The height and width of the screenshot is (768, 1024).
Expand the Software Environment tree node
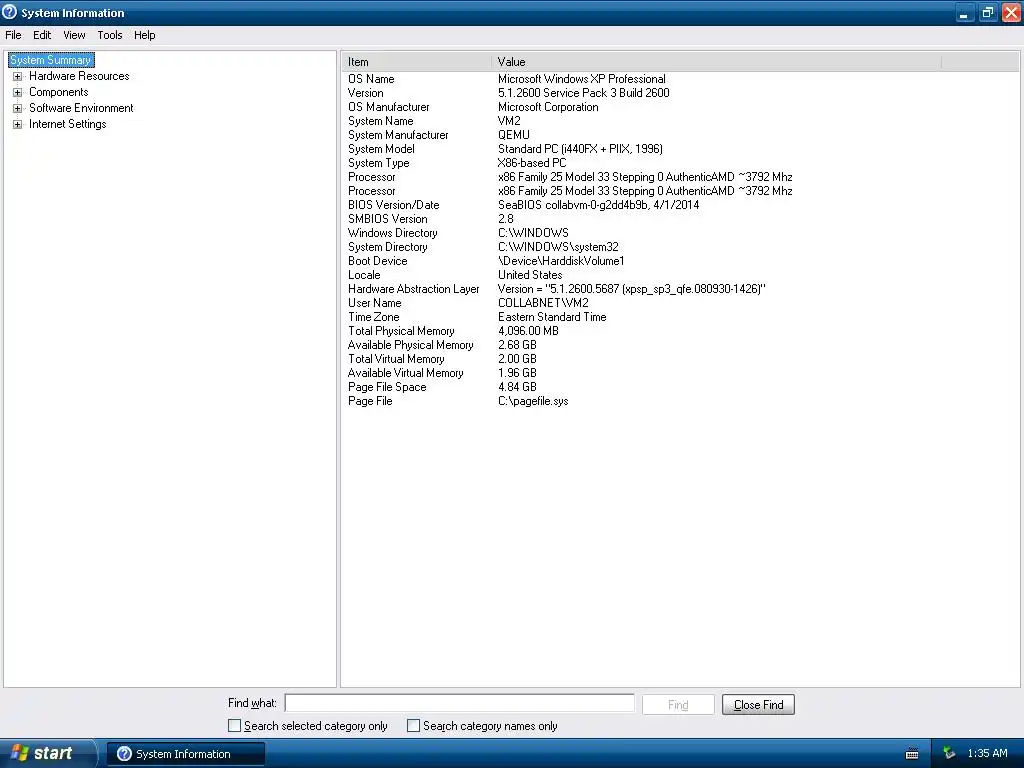click(x=18, y=108)
